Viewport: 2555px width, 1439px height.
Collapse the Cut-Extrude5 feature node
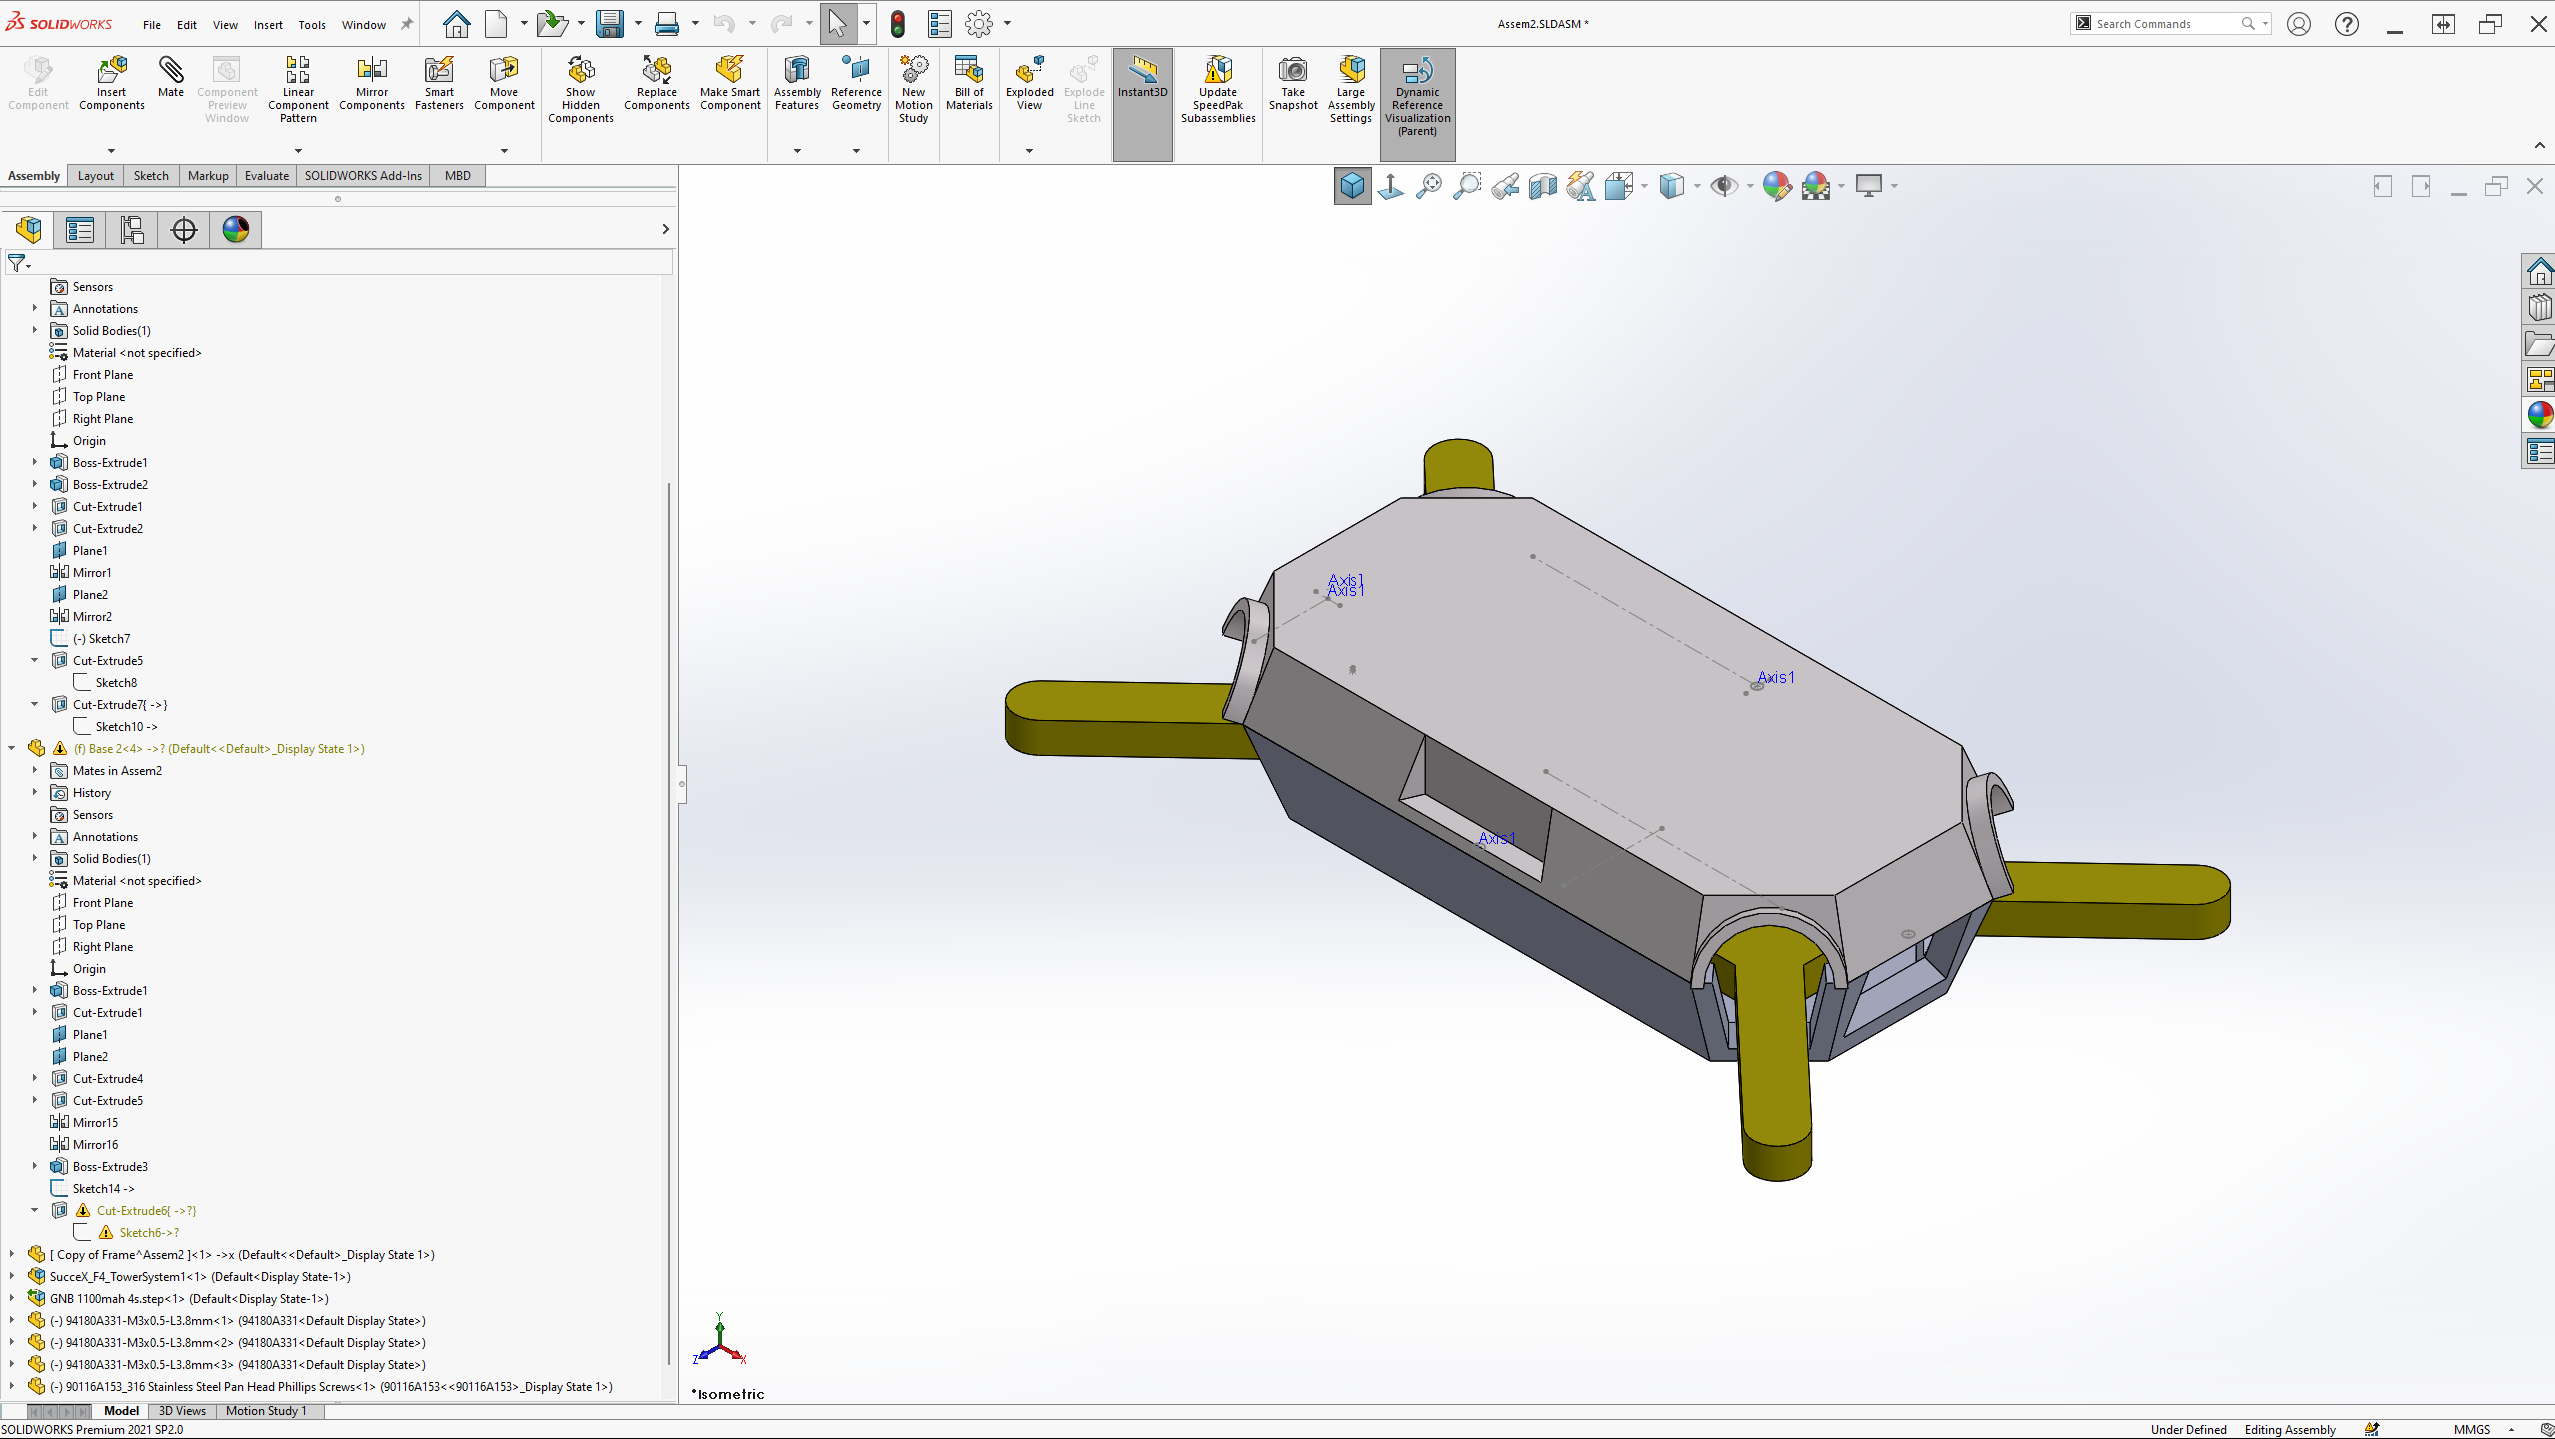coord(34,660)
